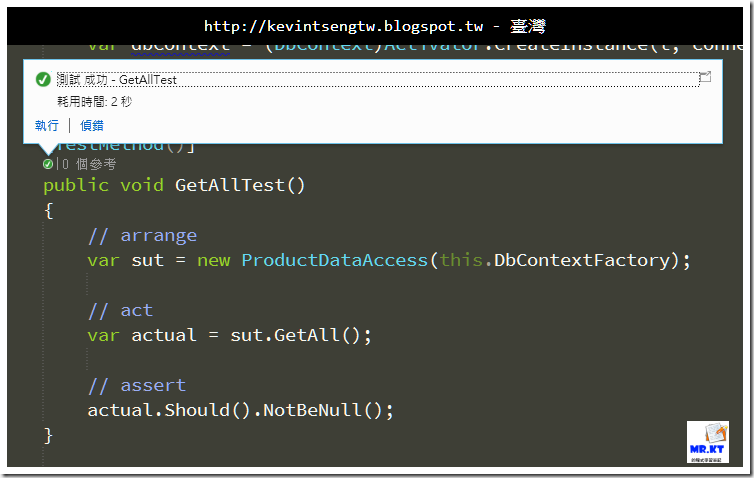Click the Should() method call
This screenshot has width=754, height=478.
click(x=207, y=410)
